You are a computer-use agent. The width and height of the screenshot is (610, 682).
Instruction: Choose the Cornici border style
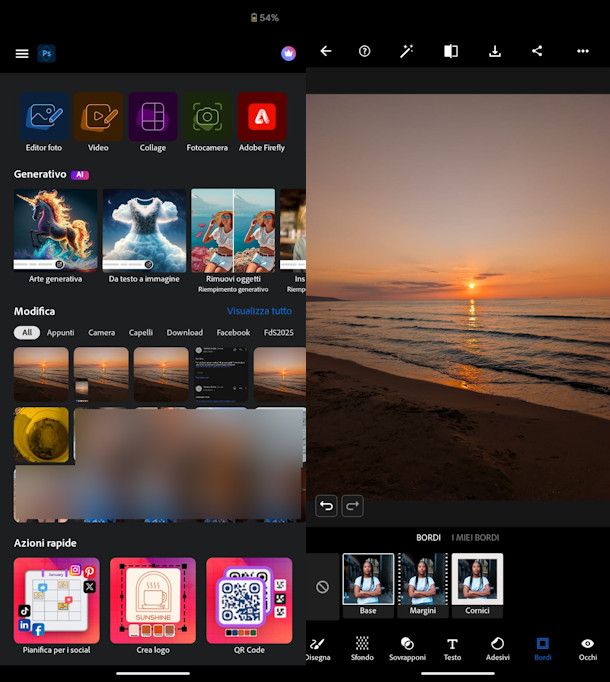[477, 585]
